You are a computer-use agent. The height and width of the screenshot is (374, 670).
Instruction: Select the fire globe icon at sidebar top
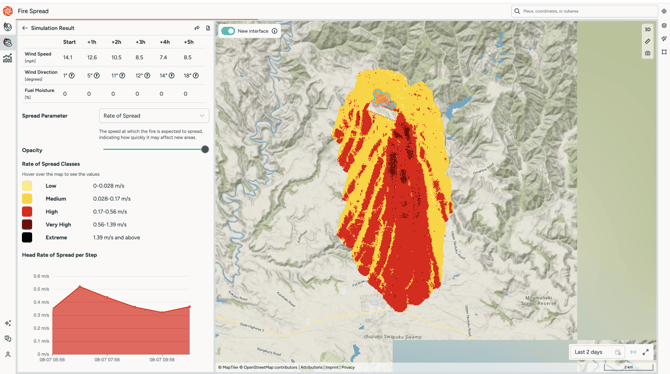(8, 27)
